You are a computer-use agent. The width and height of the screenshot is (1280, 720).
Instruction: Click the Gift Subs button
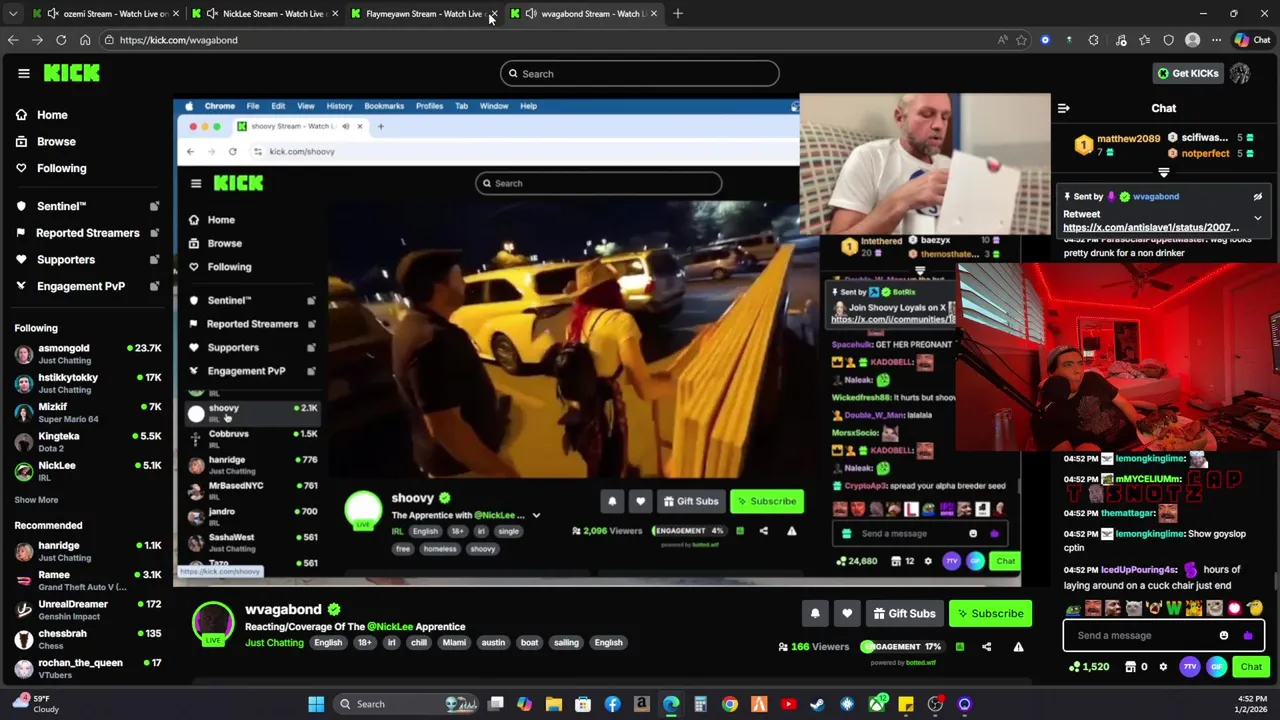point(904,613)
